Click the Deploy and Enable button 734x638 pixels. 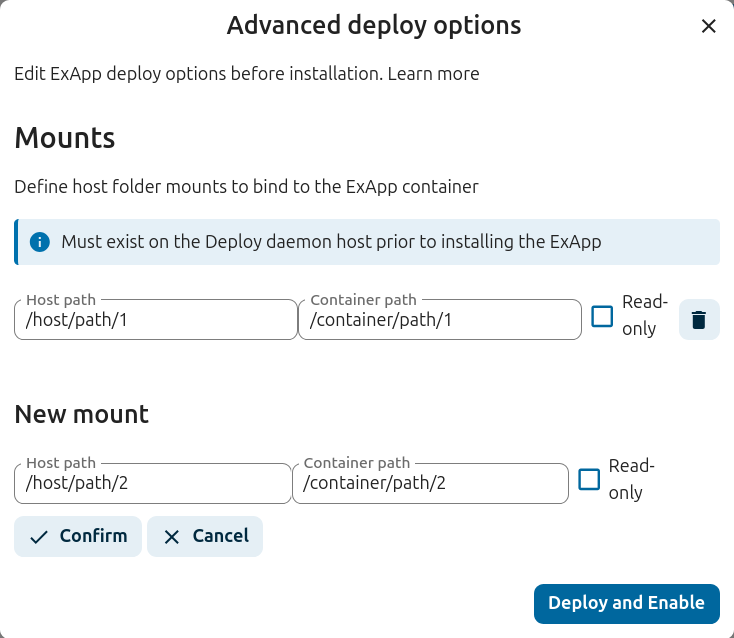click(x=626, y=603)
